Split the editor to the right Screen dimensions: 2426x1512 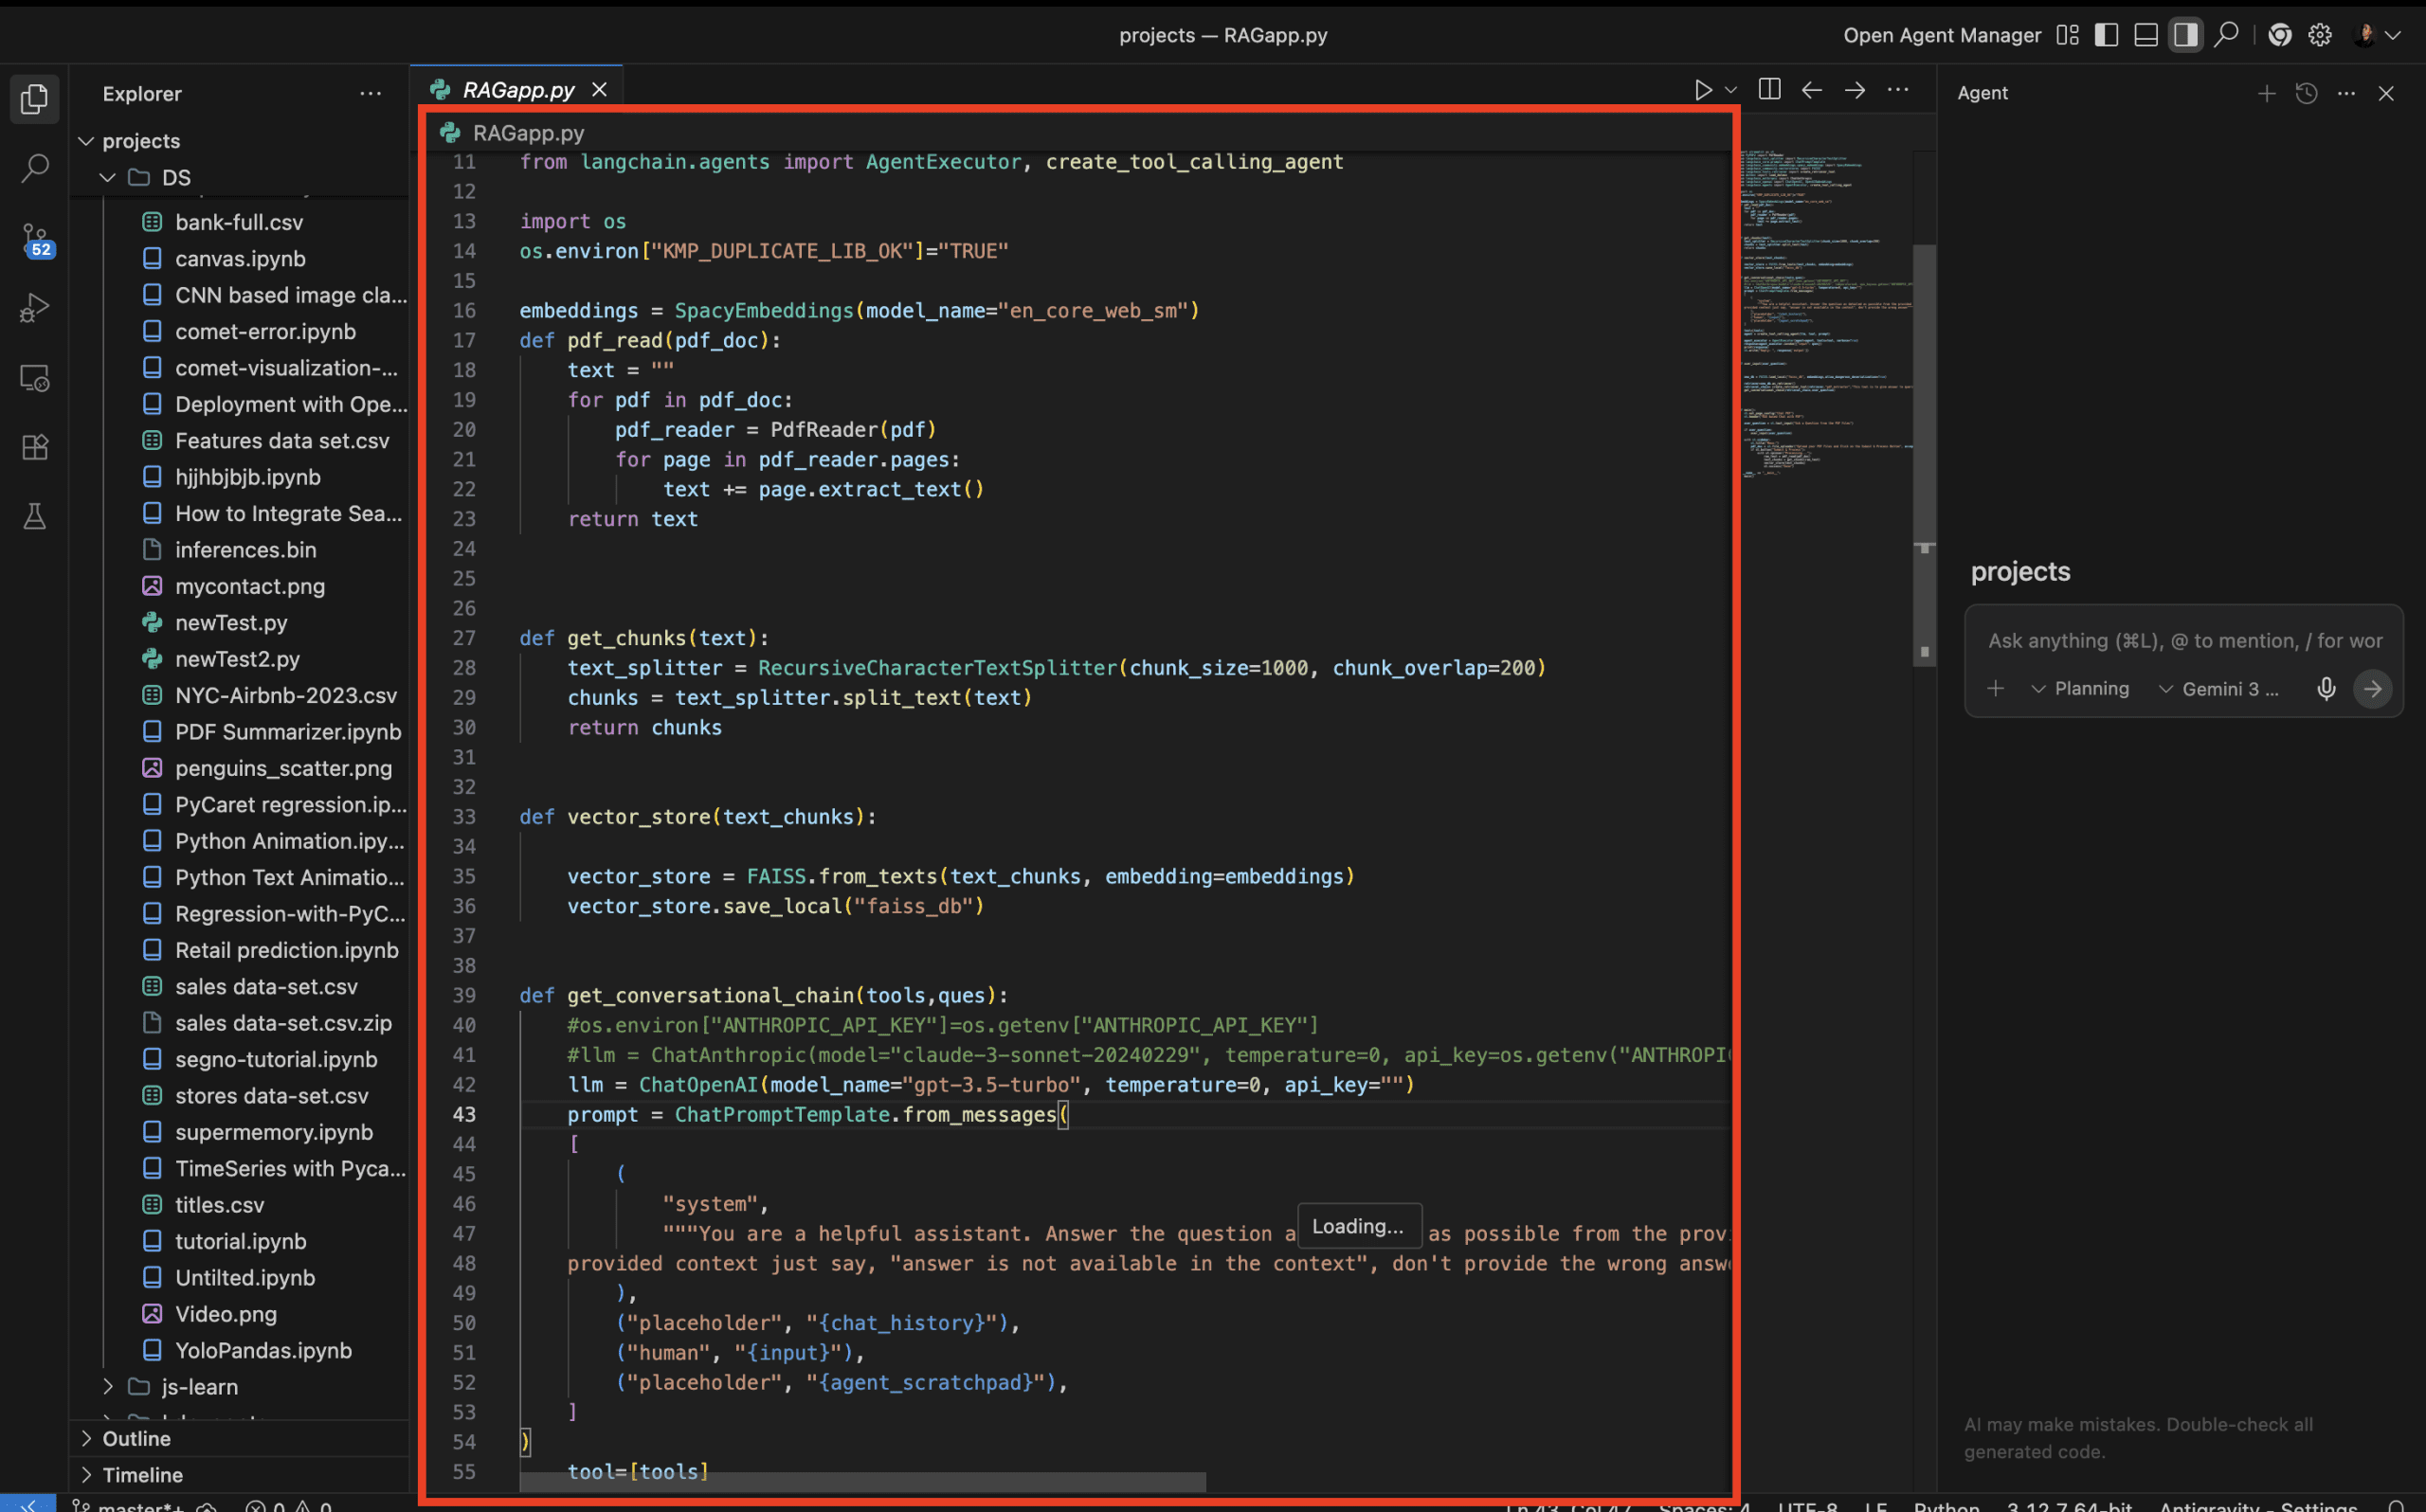[1769, 90]
